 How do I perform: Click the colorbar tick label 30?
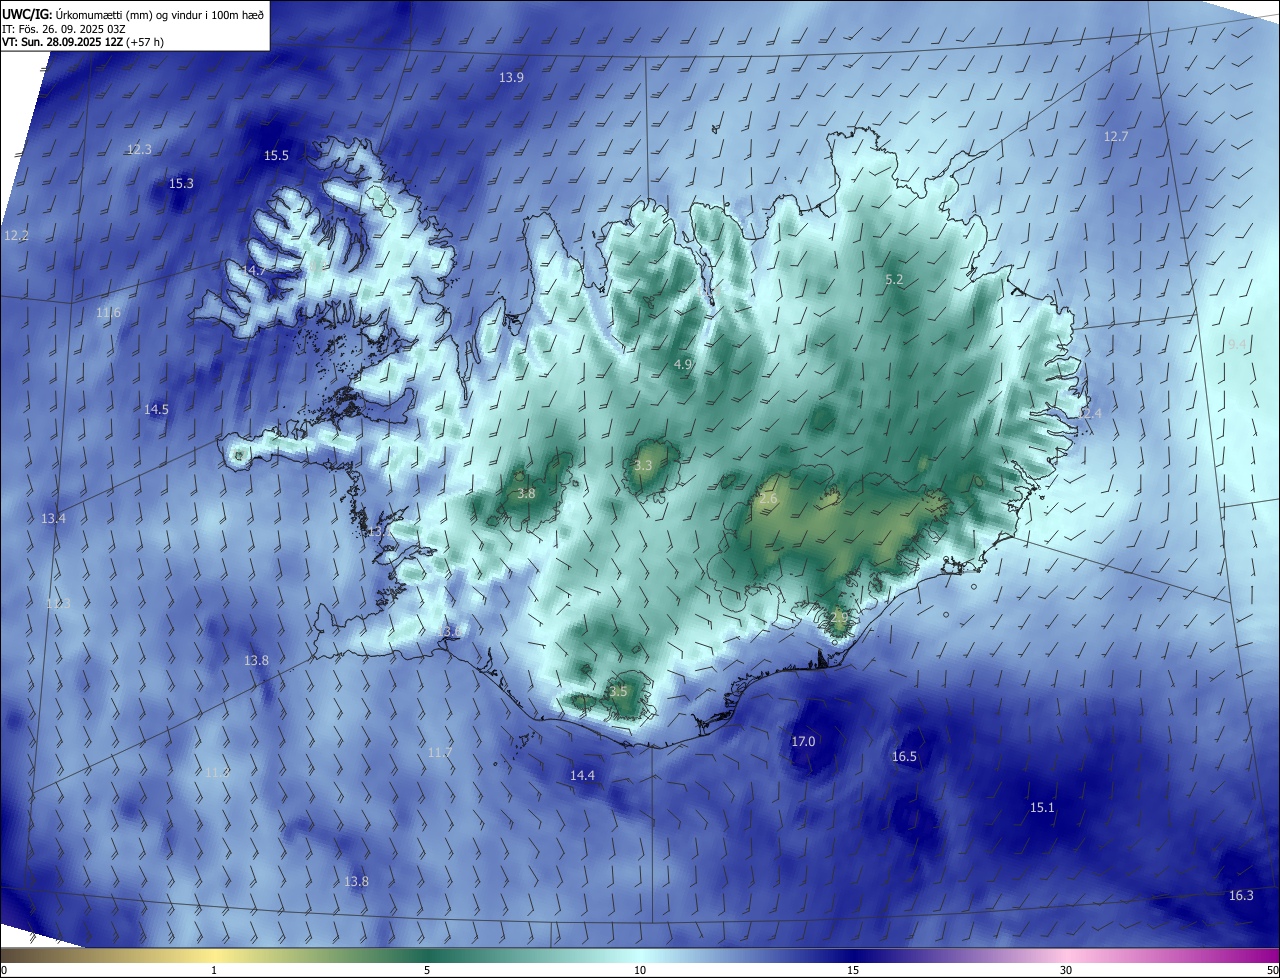coord(1066,970)
